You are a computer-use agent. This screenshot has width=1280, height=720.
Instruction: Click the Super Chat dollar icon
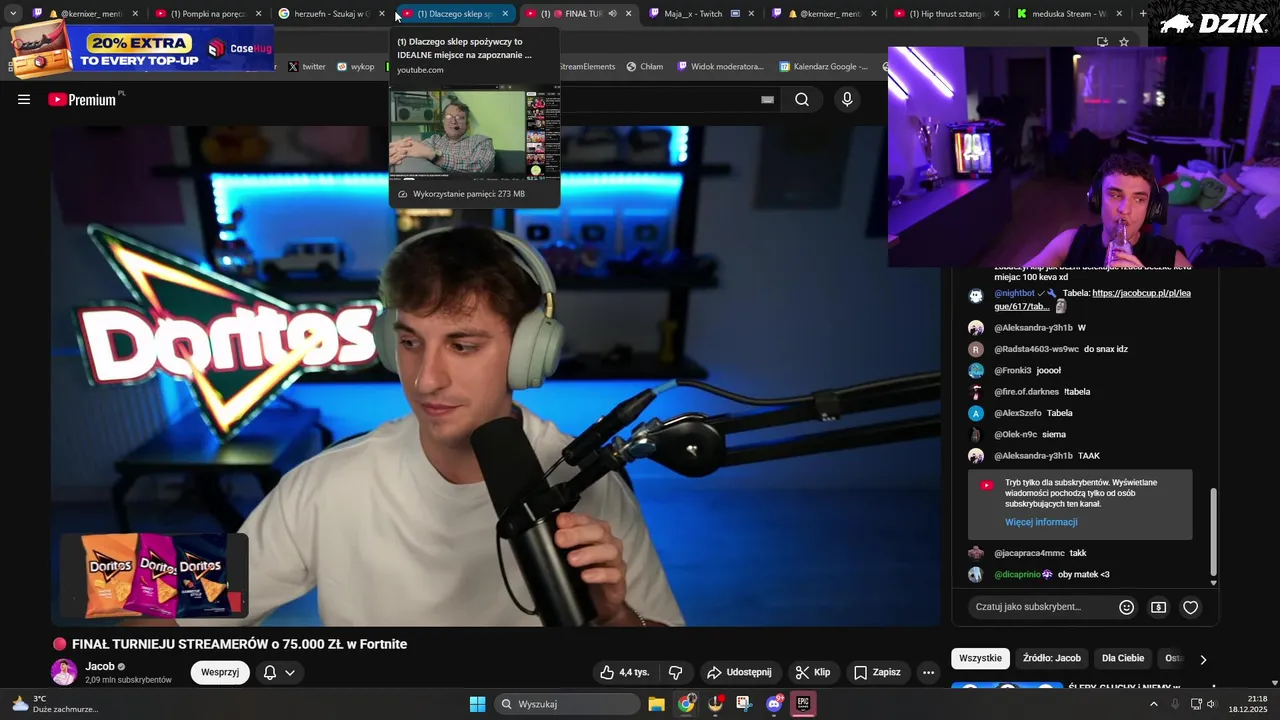tap(1158, 607)
